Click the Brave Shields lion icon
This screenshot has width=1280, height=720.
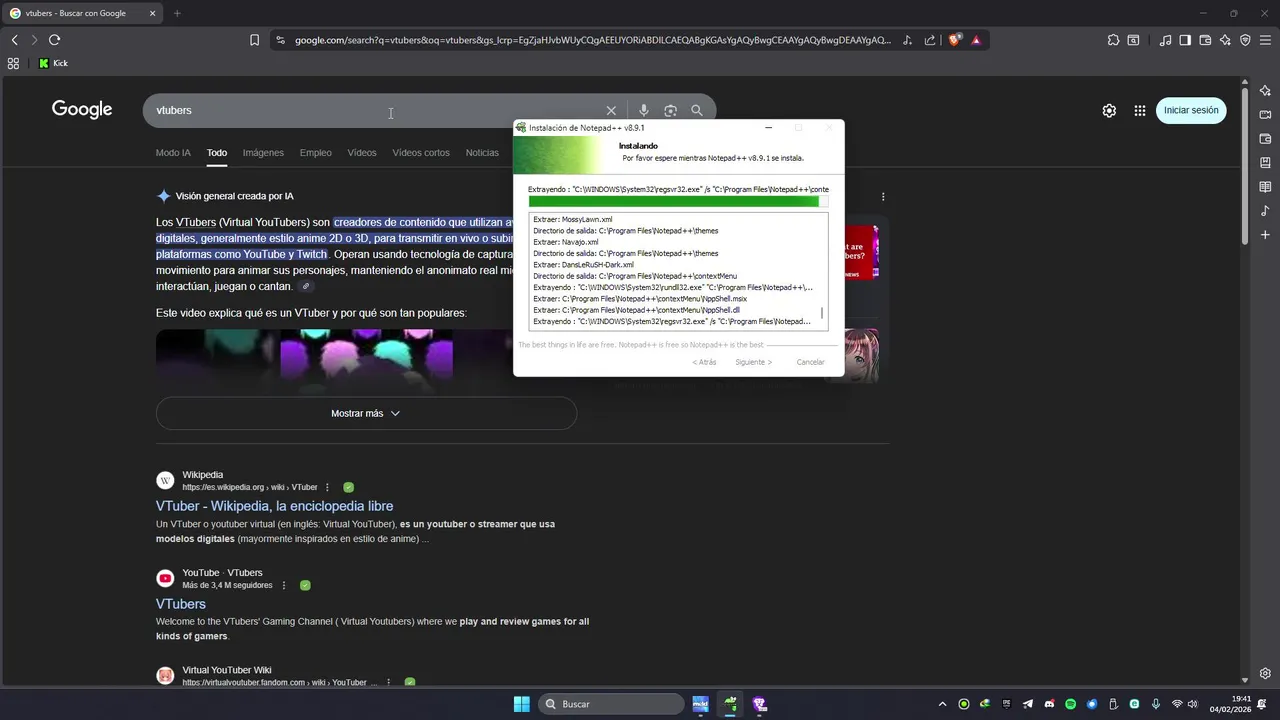[954, 40]
